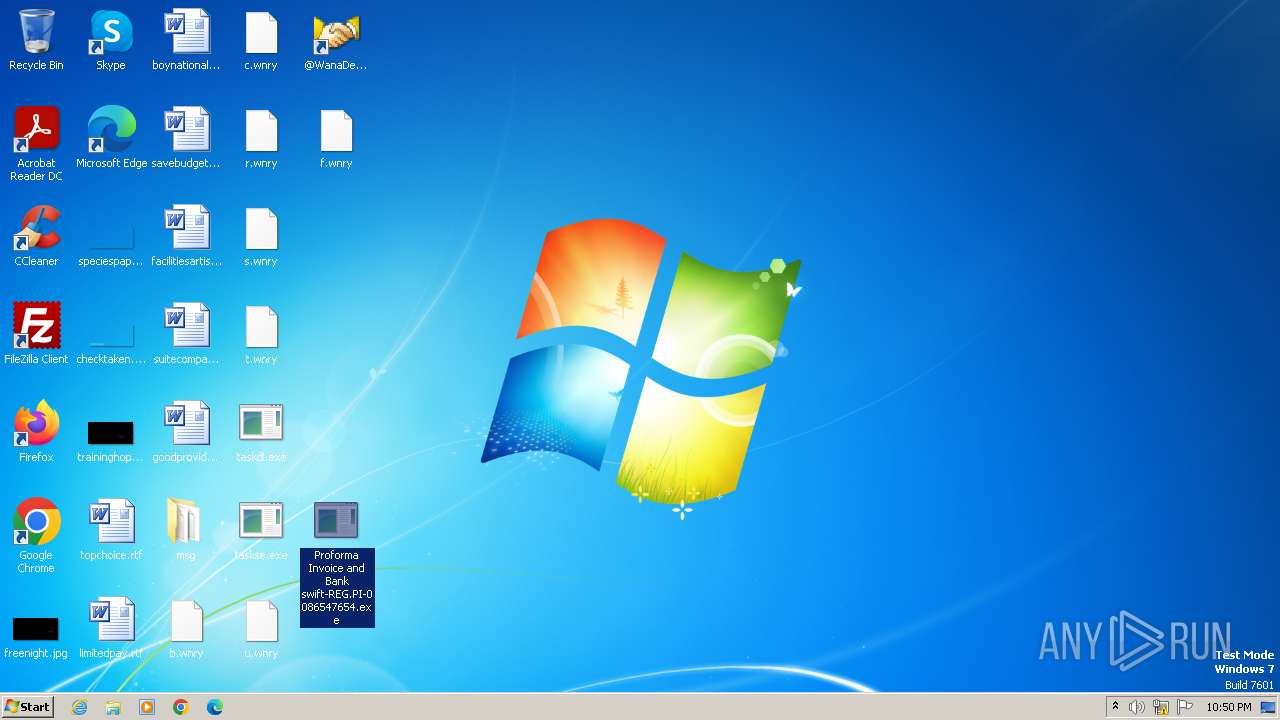
Task: Select the facilitiesartis Word document
Action: (186, 236)
